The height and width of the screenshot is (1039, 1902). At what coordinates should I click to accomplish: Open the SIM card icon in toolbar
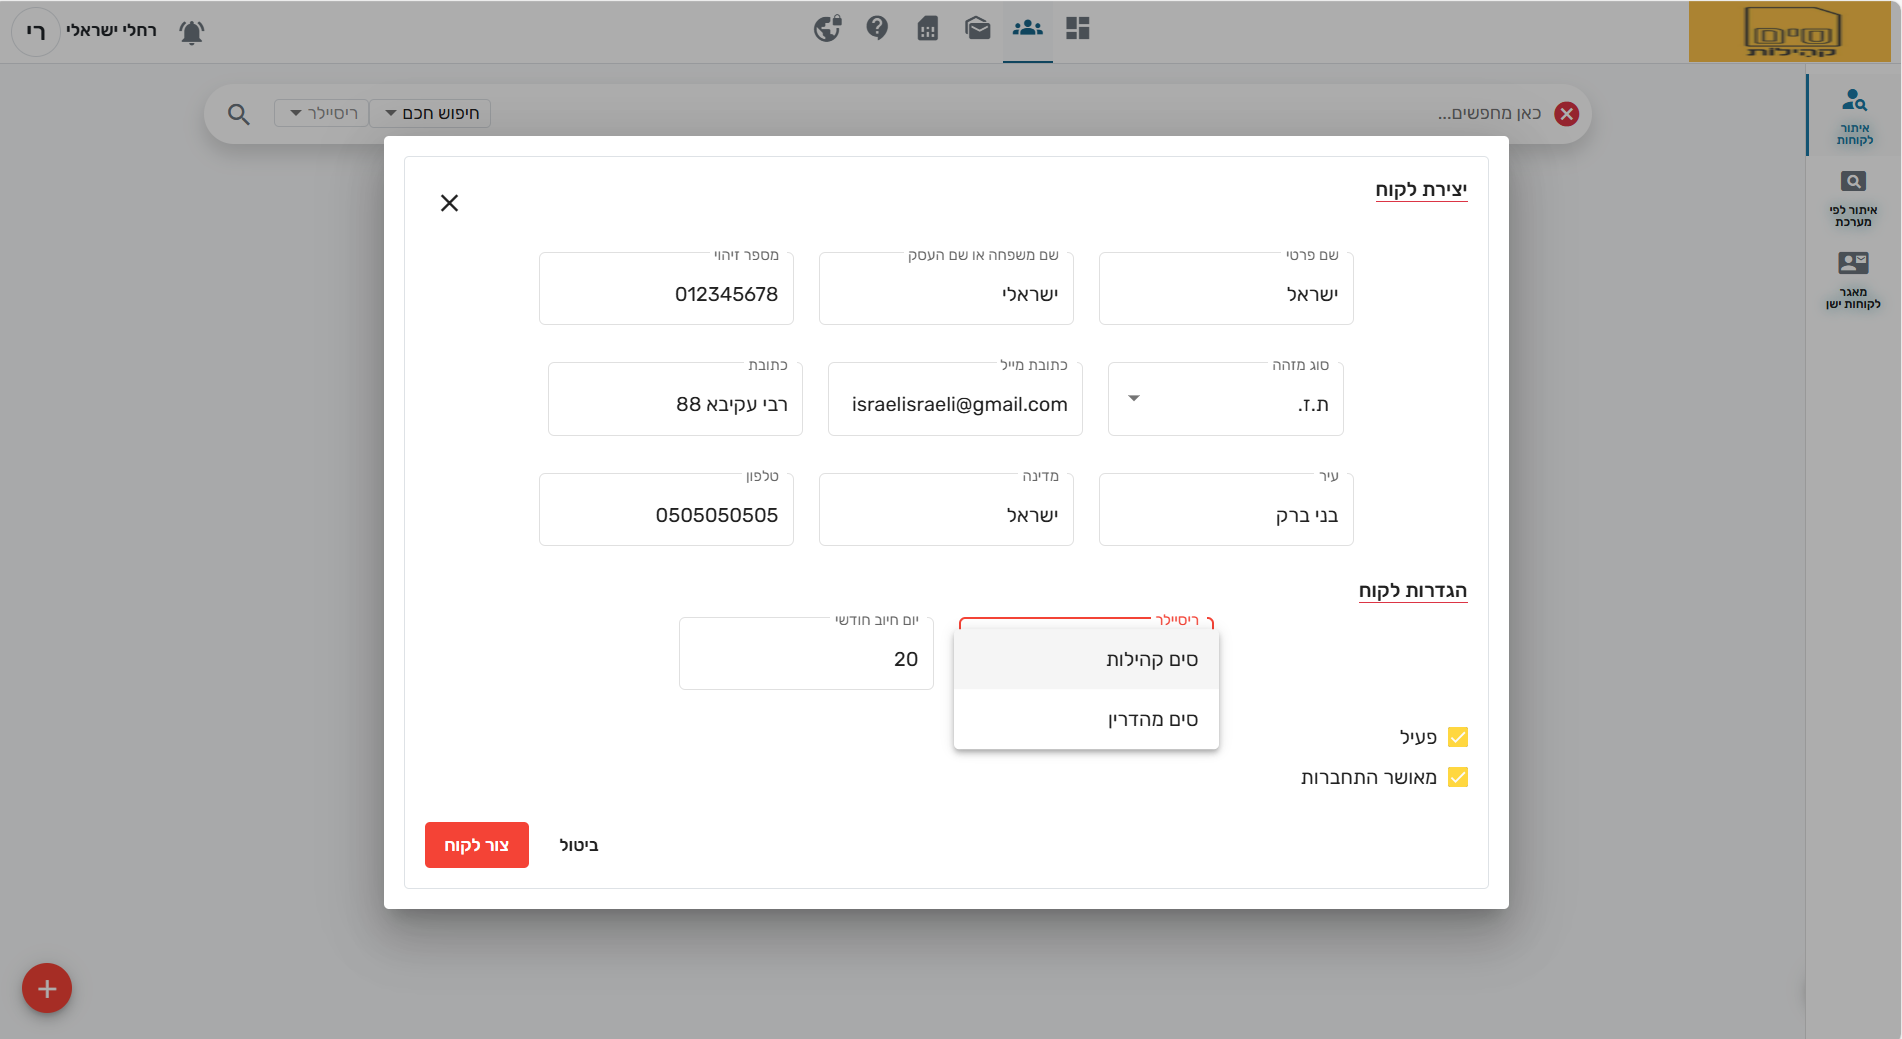pos(927,28)
